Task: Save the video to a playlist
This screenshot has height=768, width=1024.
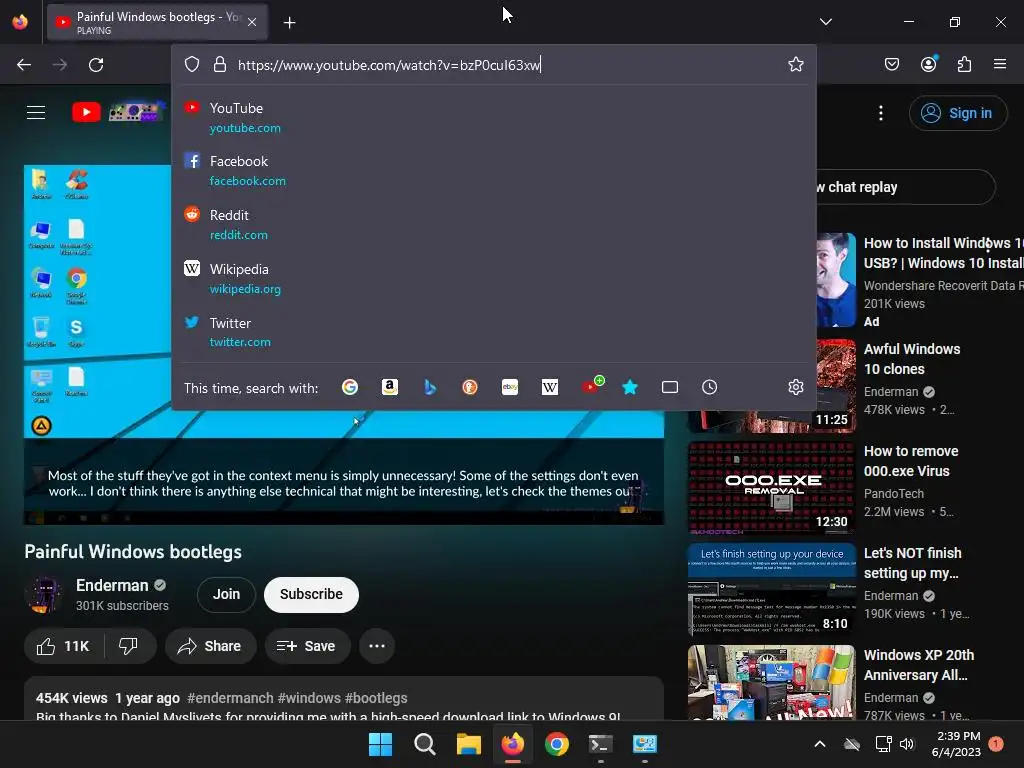Action: click(307, 646)
